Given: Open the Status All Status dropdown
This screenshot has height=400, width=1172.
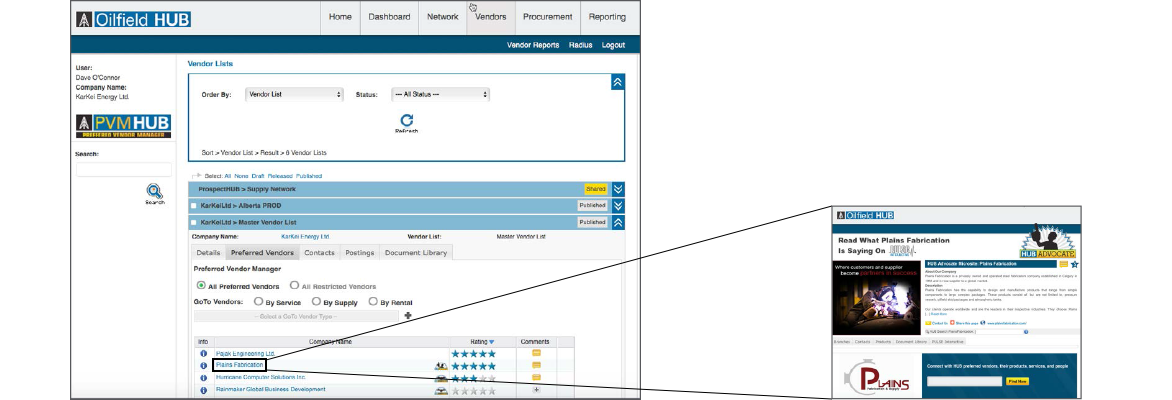Looking at the screenshot, I should pyautogui.click(x=440, y=94).
